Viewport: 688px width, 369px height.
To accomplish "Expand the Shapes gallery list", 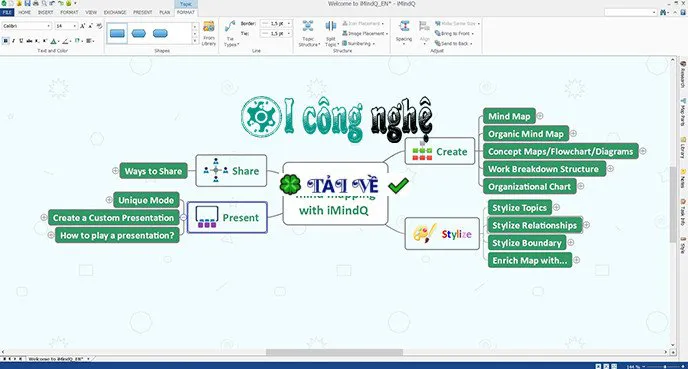I will [195, 41].
